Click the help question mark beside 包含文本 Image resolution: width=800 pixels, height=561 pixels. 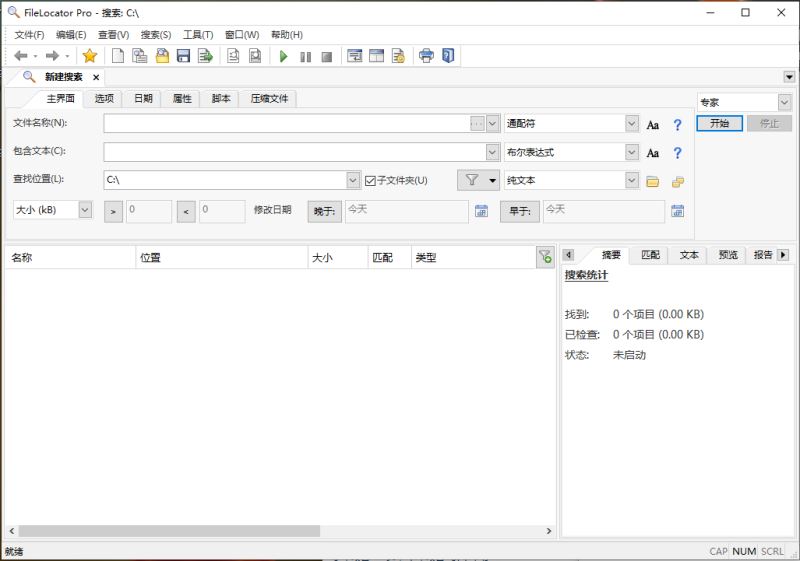point(677,153)
